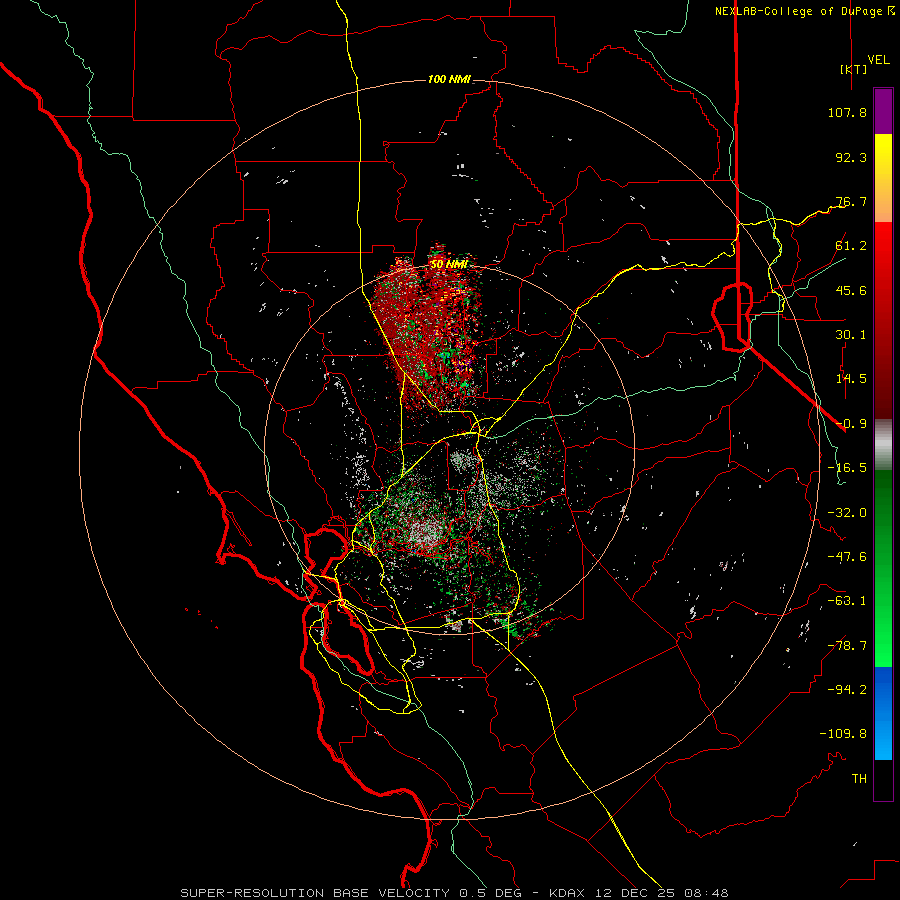Click the 100 NMI range ring label

point(449,79)
